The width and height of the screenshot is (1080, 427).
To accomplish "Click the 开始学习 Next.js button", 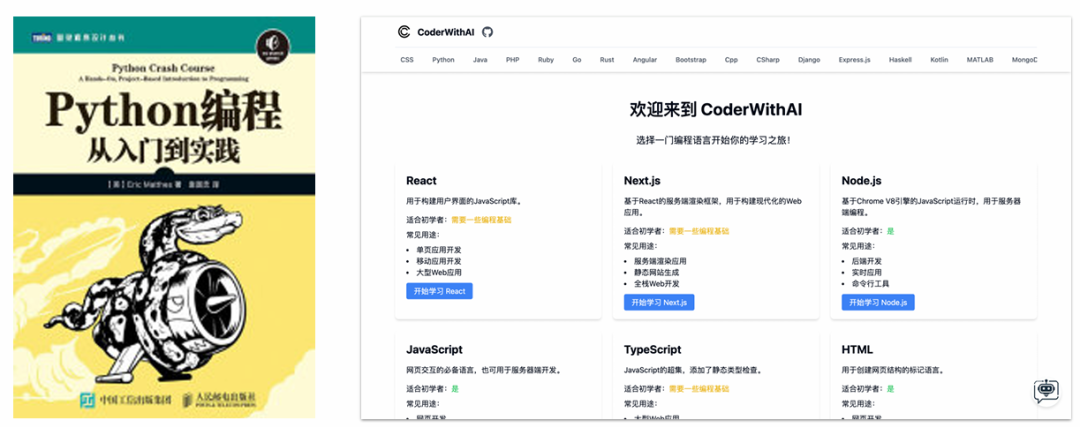I will 659,302.
